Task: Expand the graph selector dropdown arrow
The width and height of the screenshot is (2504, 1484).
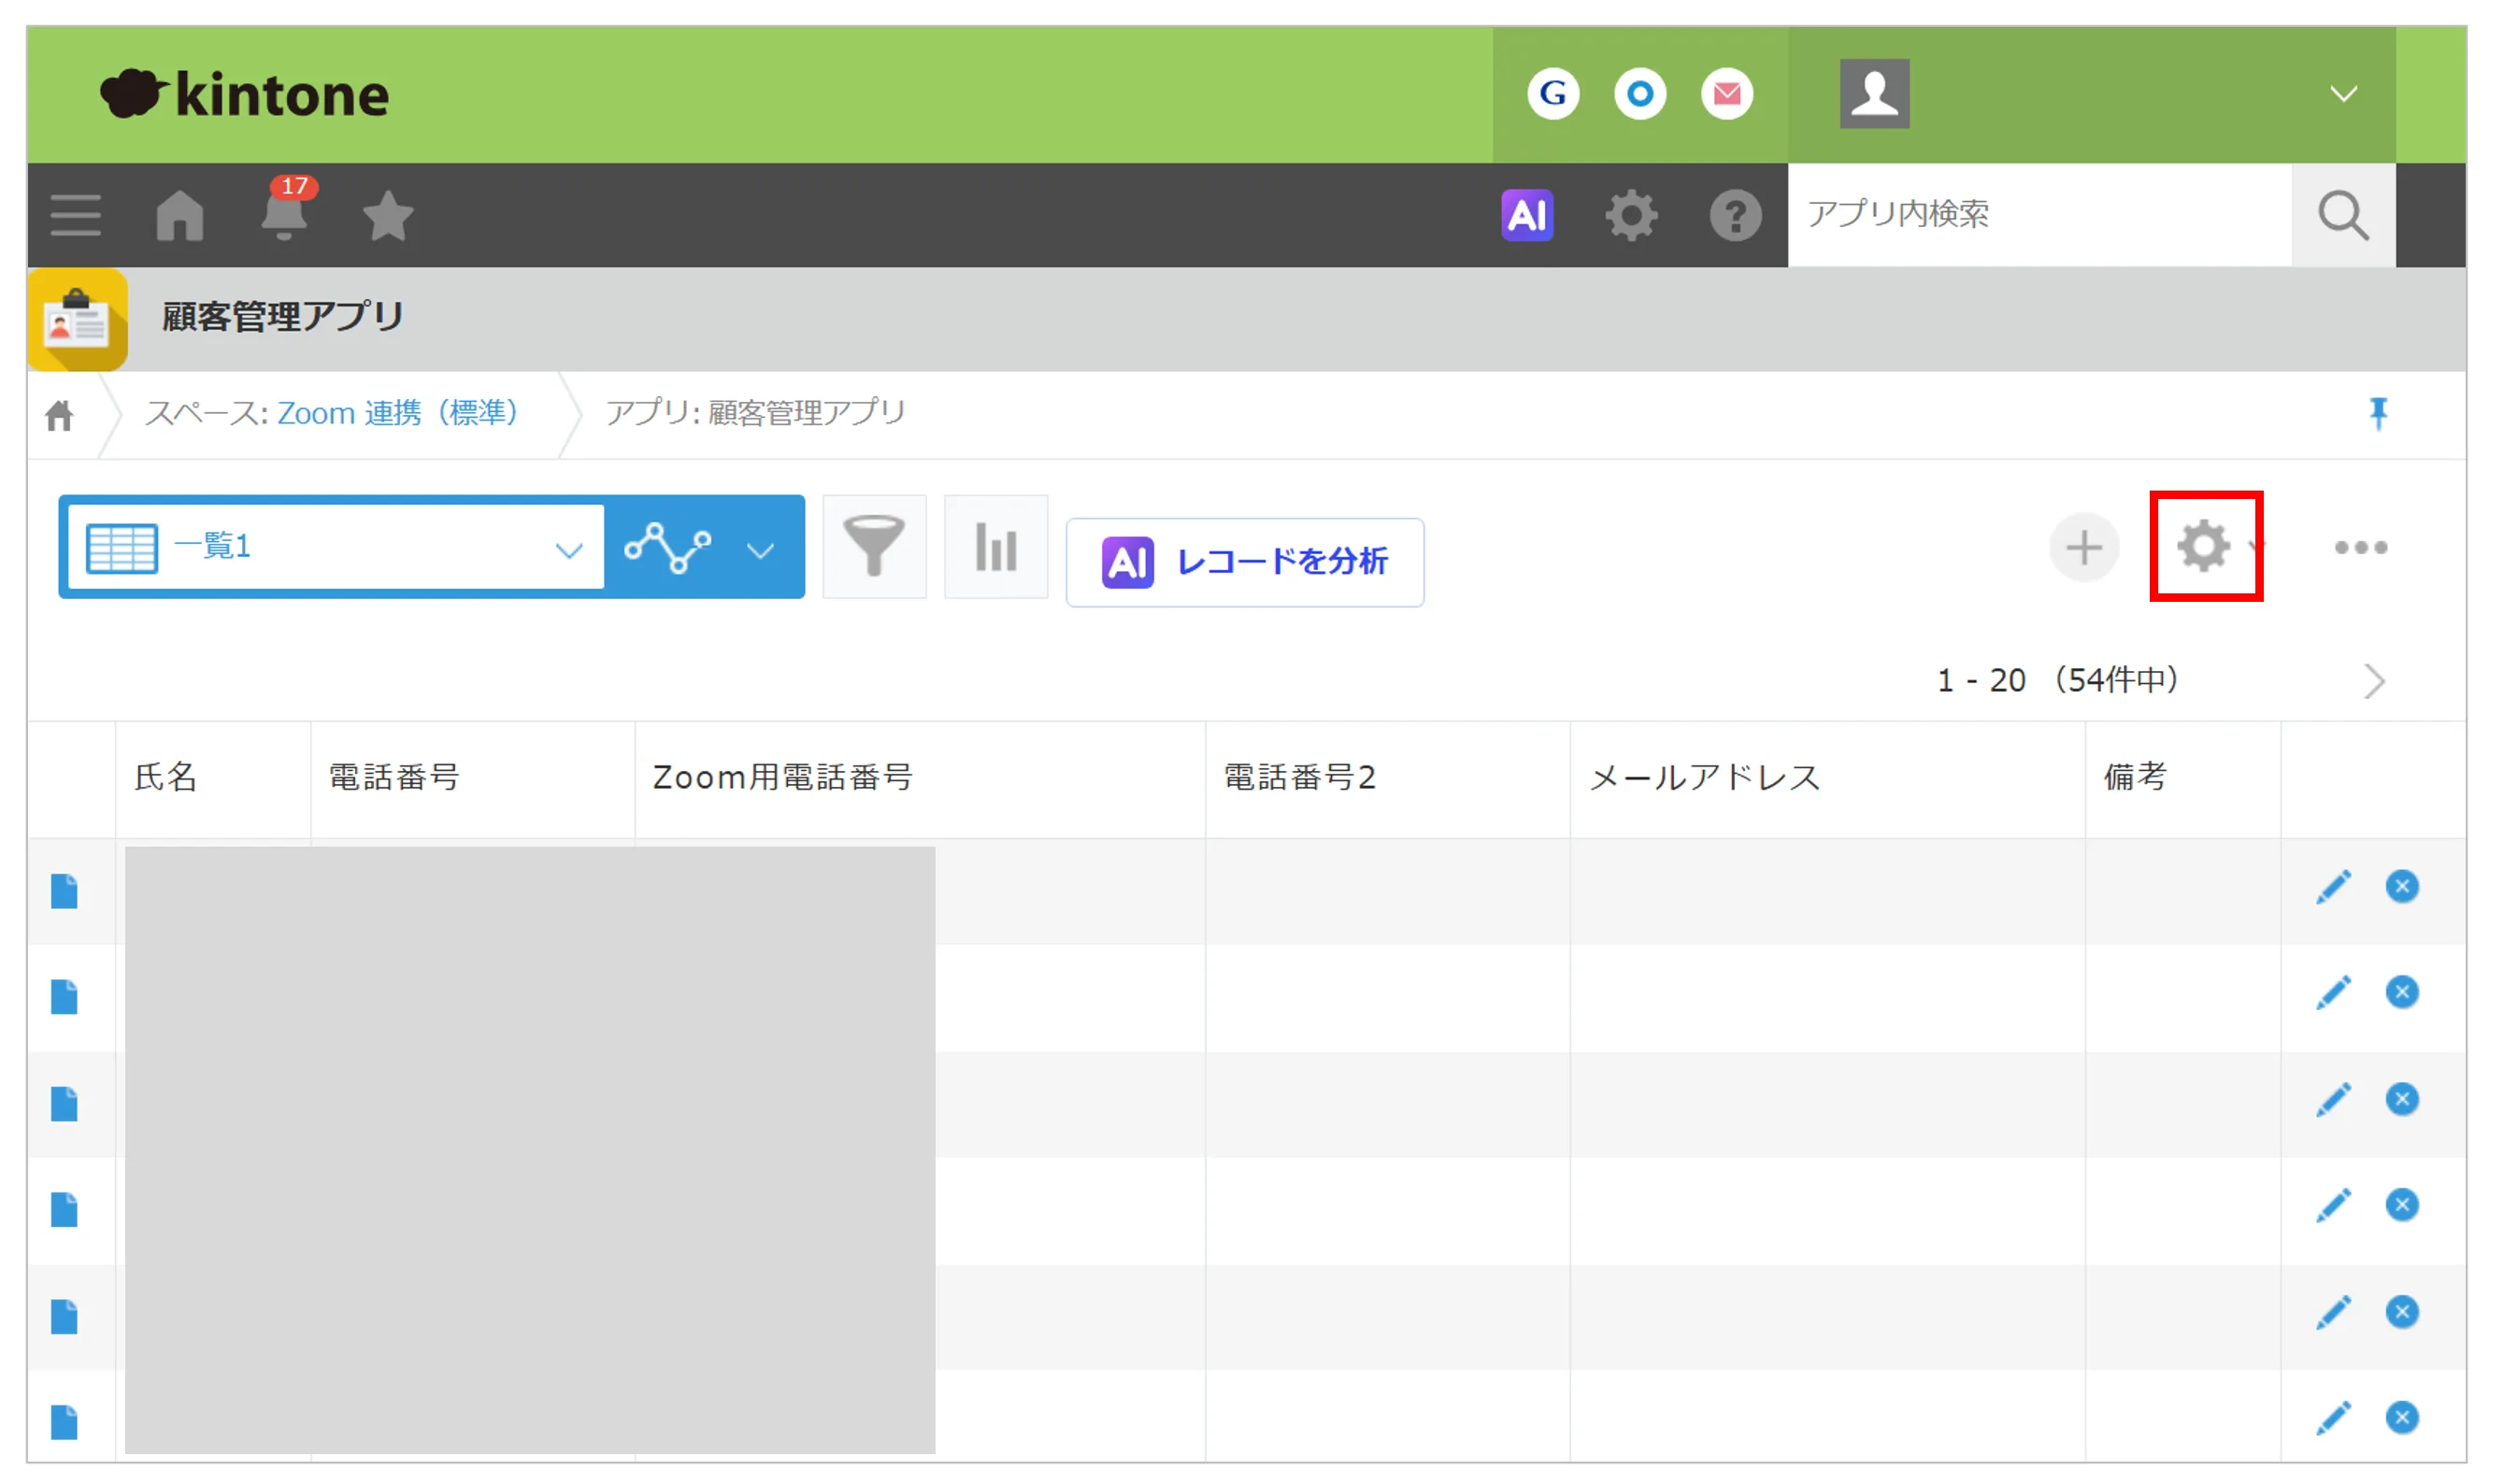Action: pos(761,550)
